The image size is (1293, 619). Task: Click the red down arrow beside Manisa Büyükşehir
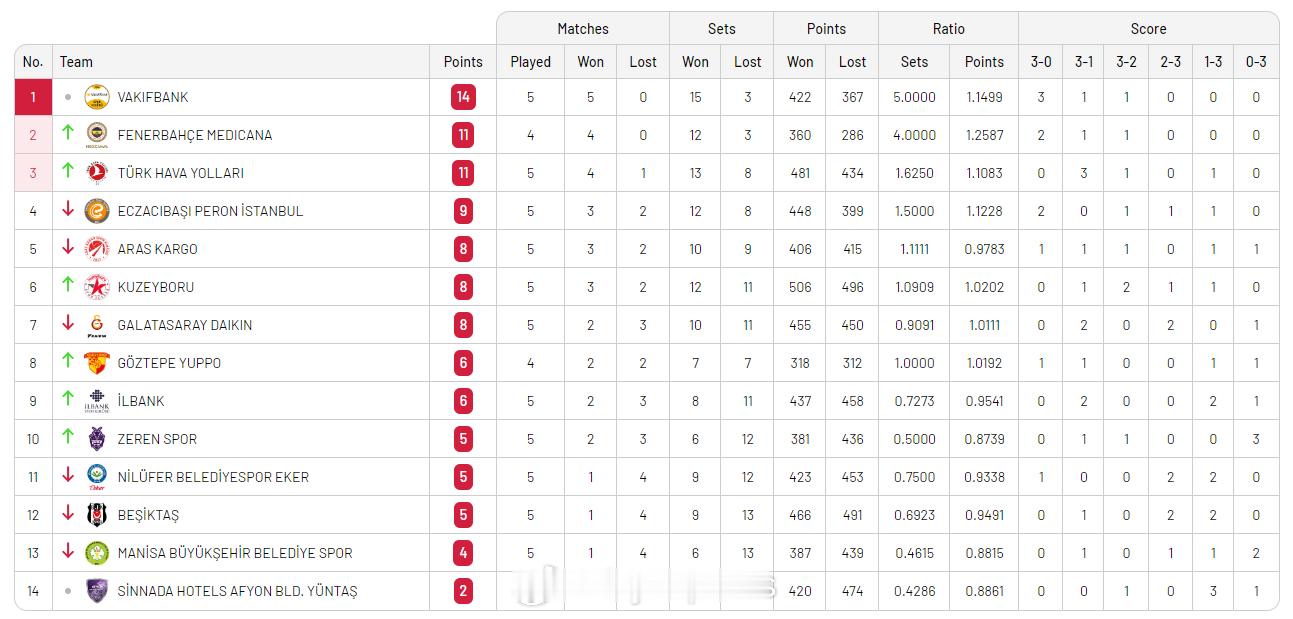click(x=68, y=551)
